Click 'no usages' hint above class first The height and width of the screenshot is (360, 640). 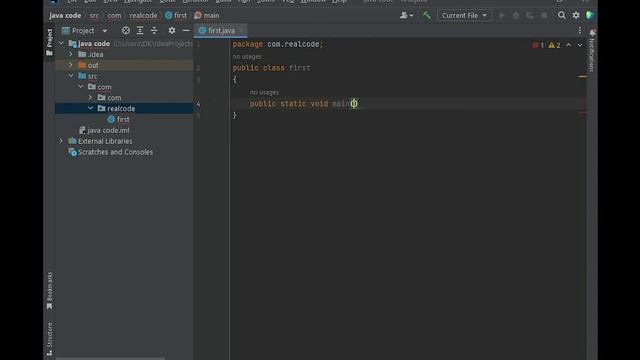pos(247,57)
